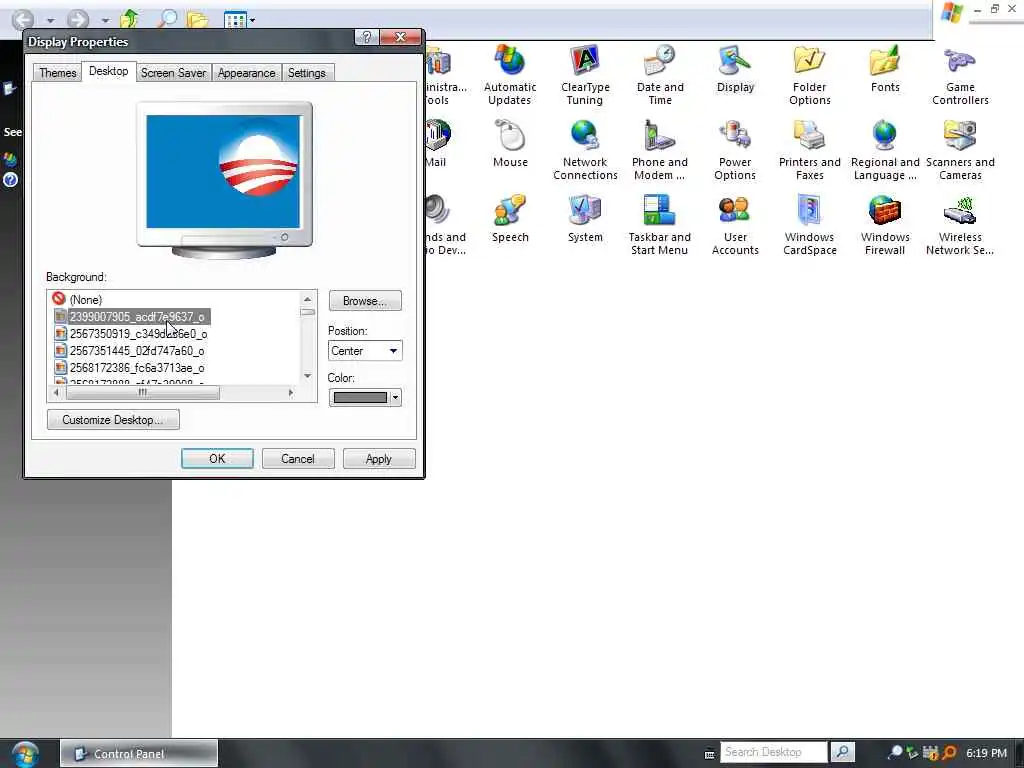Open Date and Time settings

pyautogui.click(x=660, y=75)
